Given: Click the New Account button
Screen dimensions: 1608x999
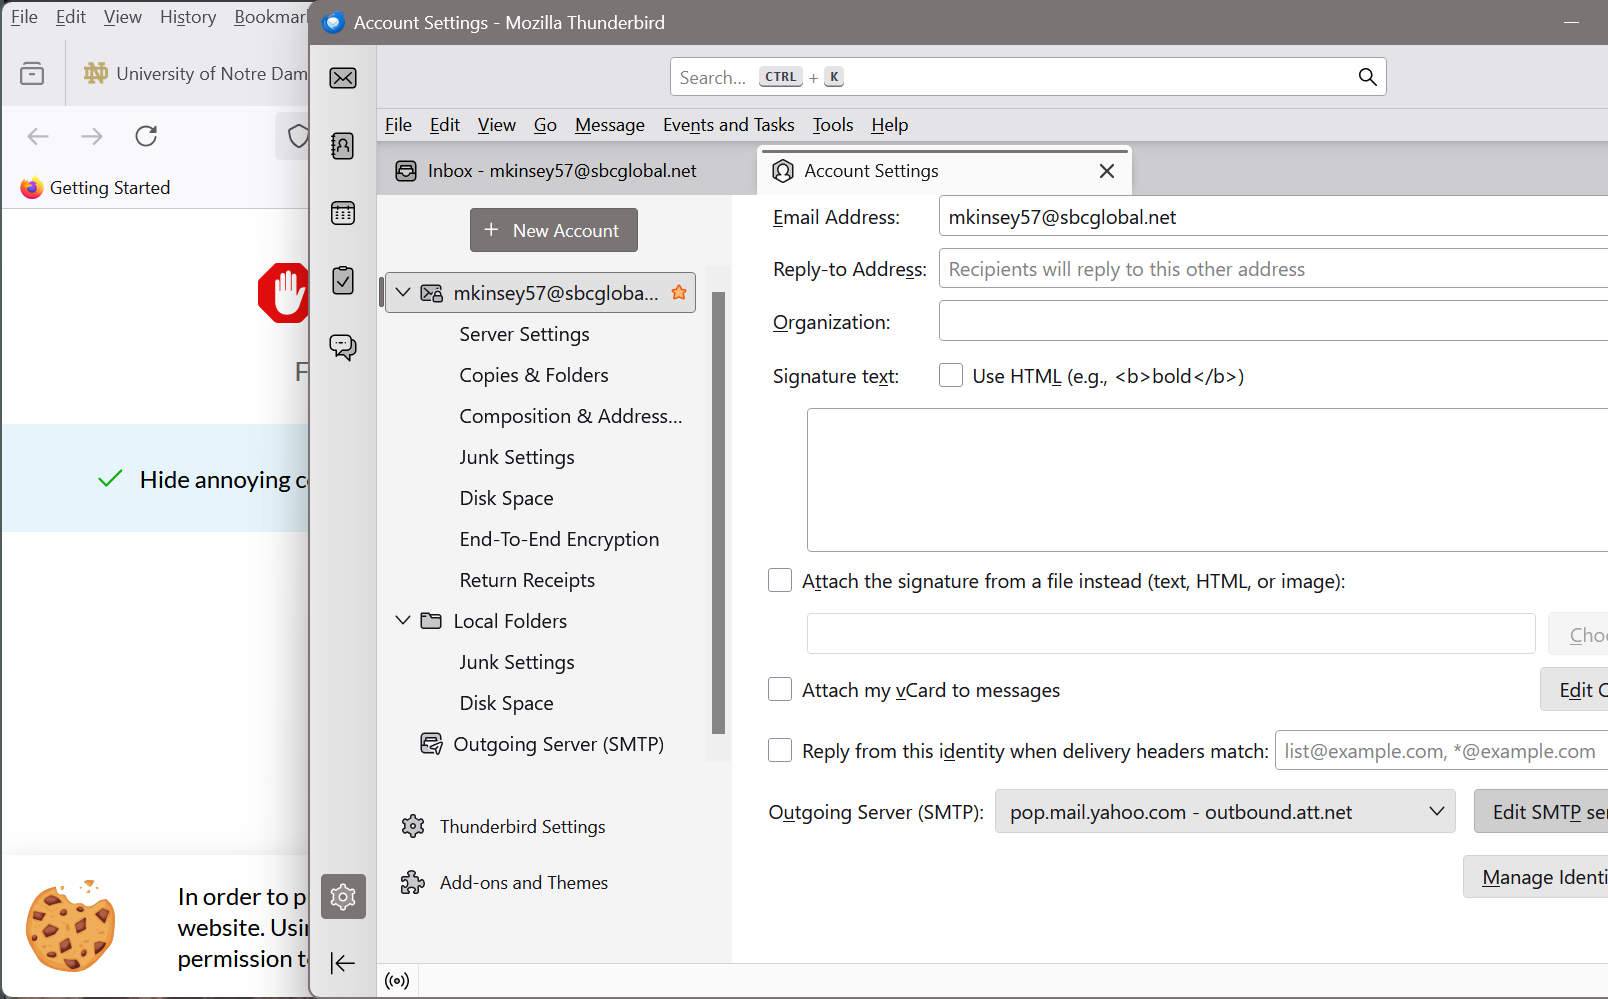Looking at the screenshot, I should pyautogui.click(x=553, y=231).
